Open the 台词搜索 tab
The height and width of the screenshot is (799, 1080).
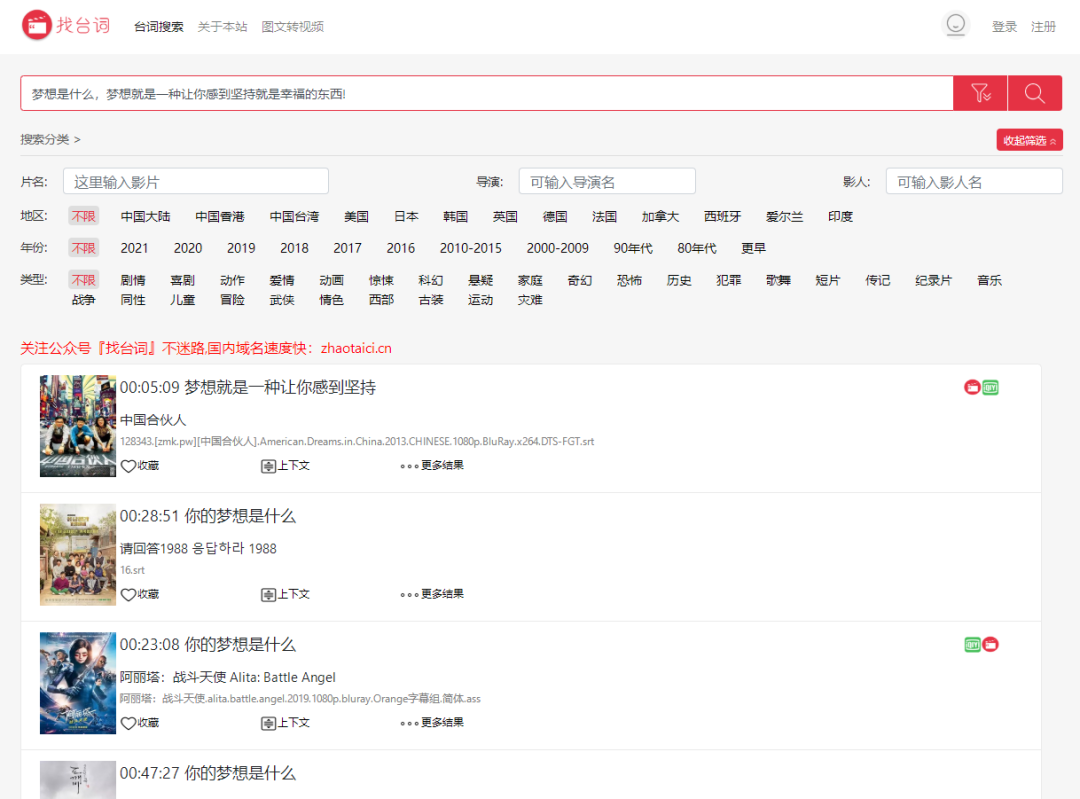point(158,26)
